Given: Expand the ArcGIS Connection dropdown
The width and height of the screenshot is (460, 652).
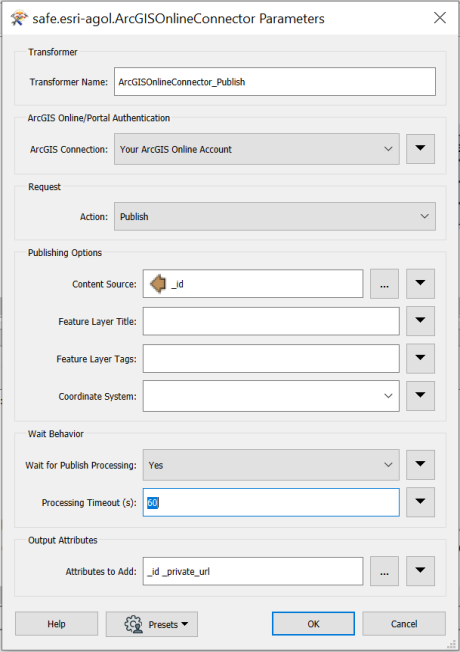Looking at the screenshot, I should click(x=257, y=149).
